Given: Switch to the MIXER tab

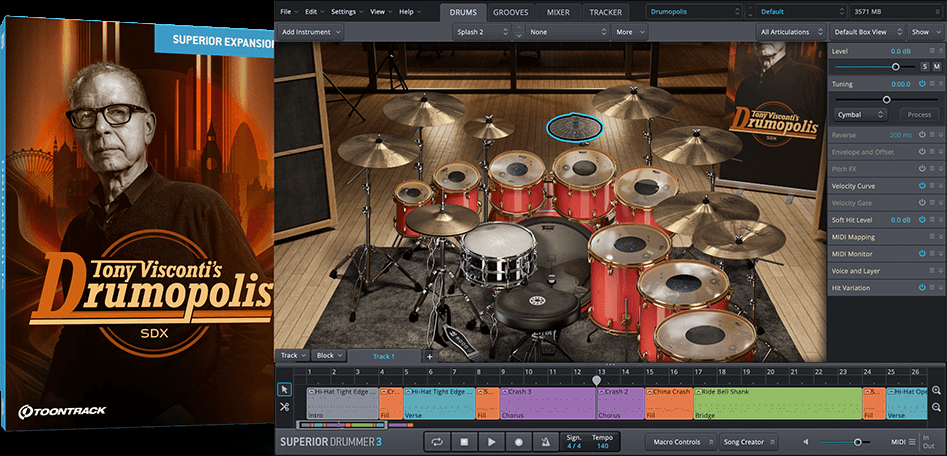Looking at the screenshot, I should click(x=558, y=12).
